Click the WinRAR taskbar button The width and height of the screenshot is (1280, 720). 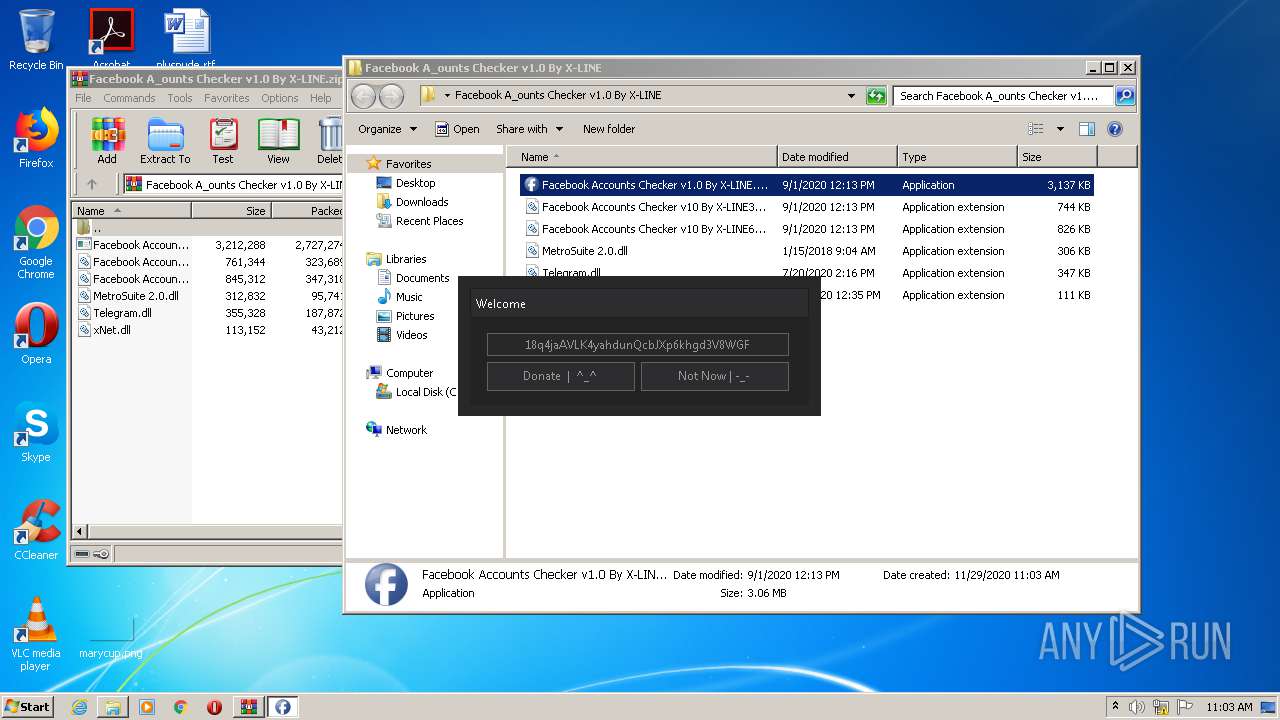point(249,707)
